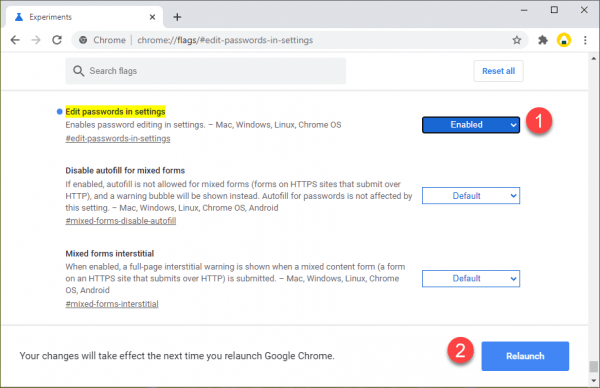Open the yellow profile avatar
600x388 pixels.
click(564, 40)
